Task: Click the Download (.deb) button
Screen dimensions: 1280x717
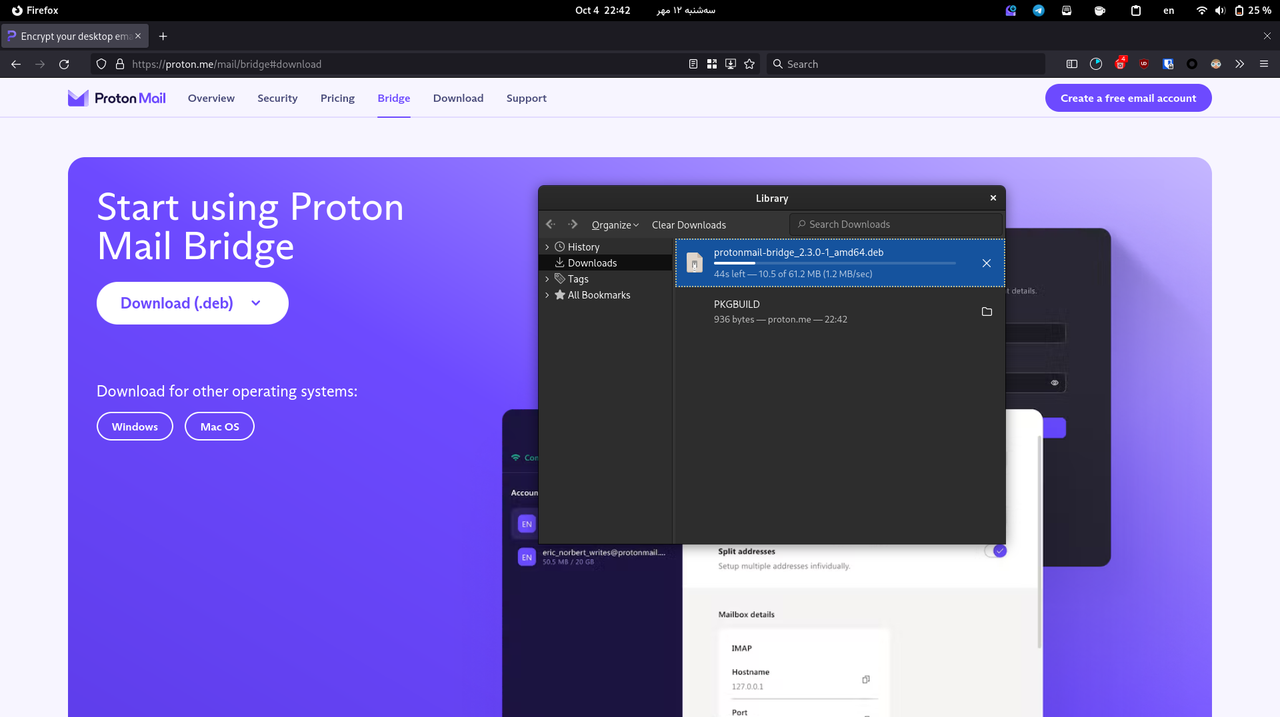Action: point(192,303)
